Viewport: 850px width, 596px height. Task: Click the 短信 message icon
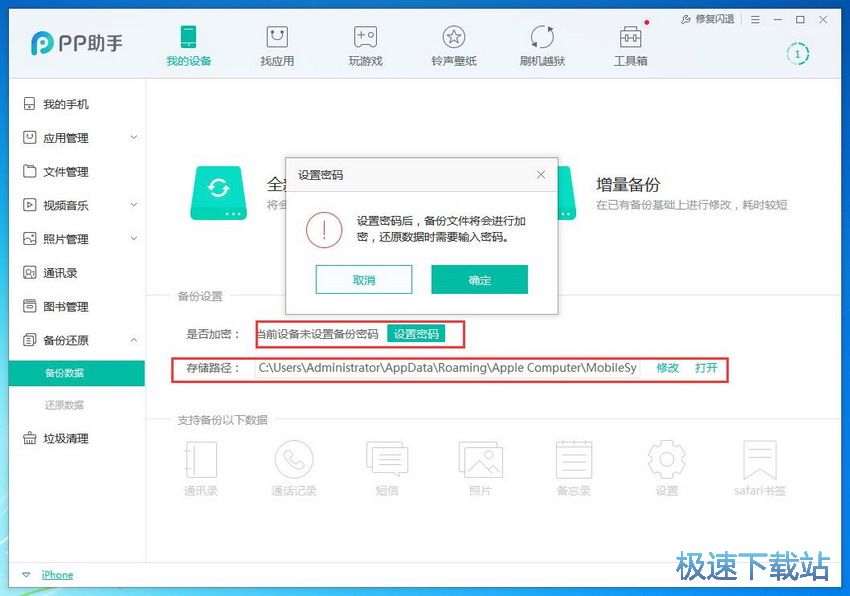tap(387, 460)
